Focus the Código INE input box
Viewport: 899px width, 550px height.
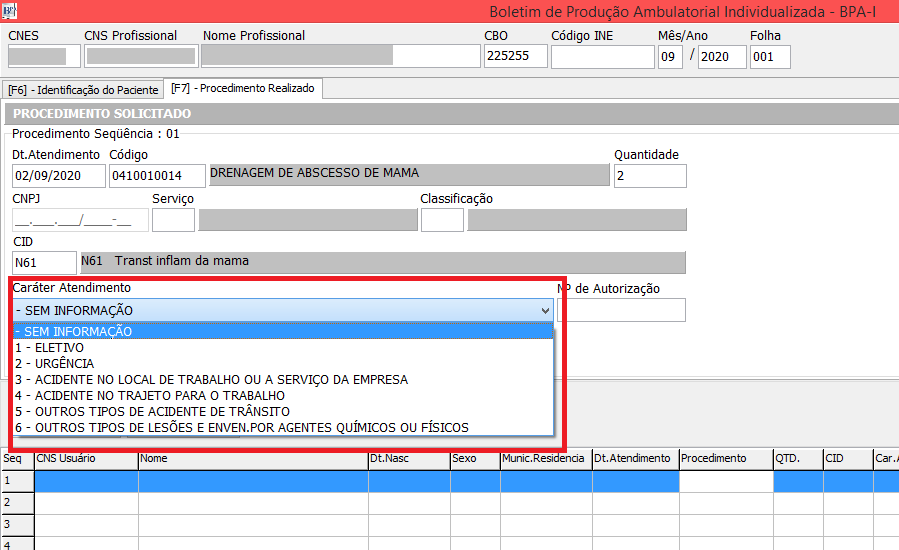[x=600, y=57]
